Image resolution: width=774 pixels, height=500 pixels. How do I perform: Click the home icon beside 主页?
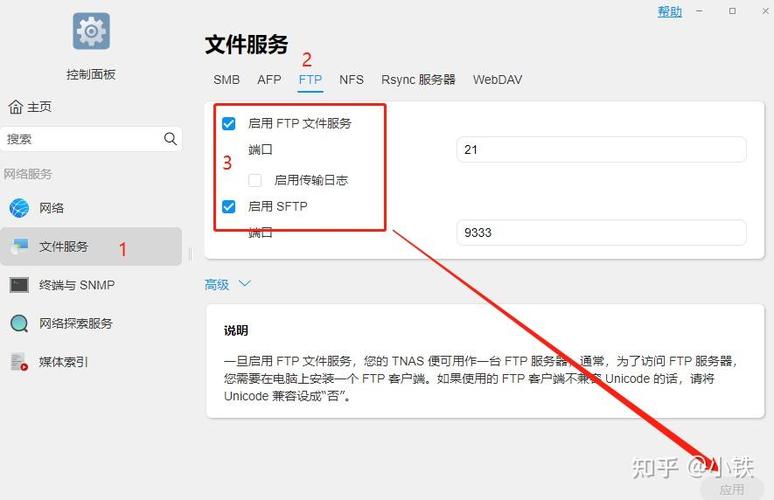tap(15, 107)
